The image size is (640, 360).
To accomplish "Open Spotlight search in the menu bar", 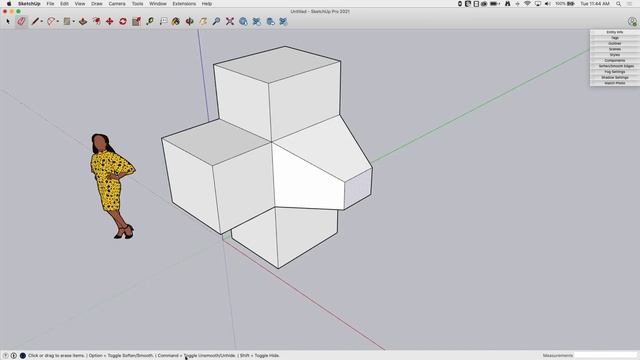I will pos(619,4).
